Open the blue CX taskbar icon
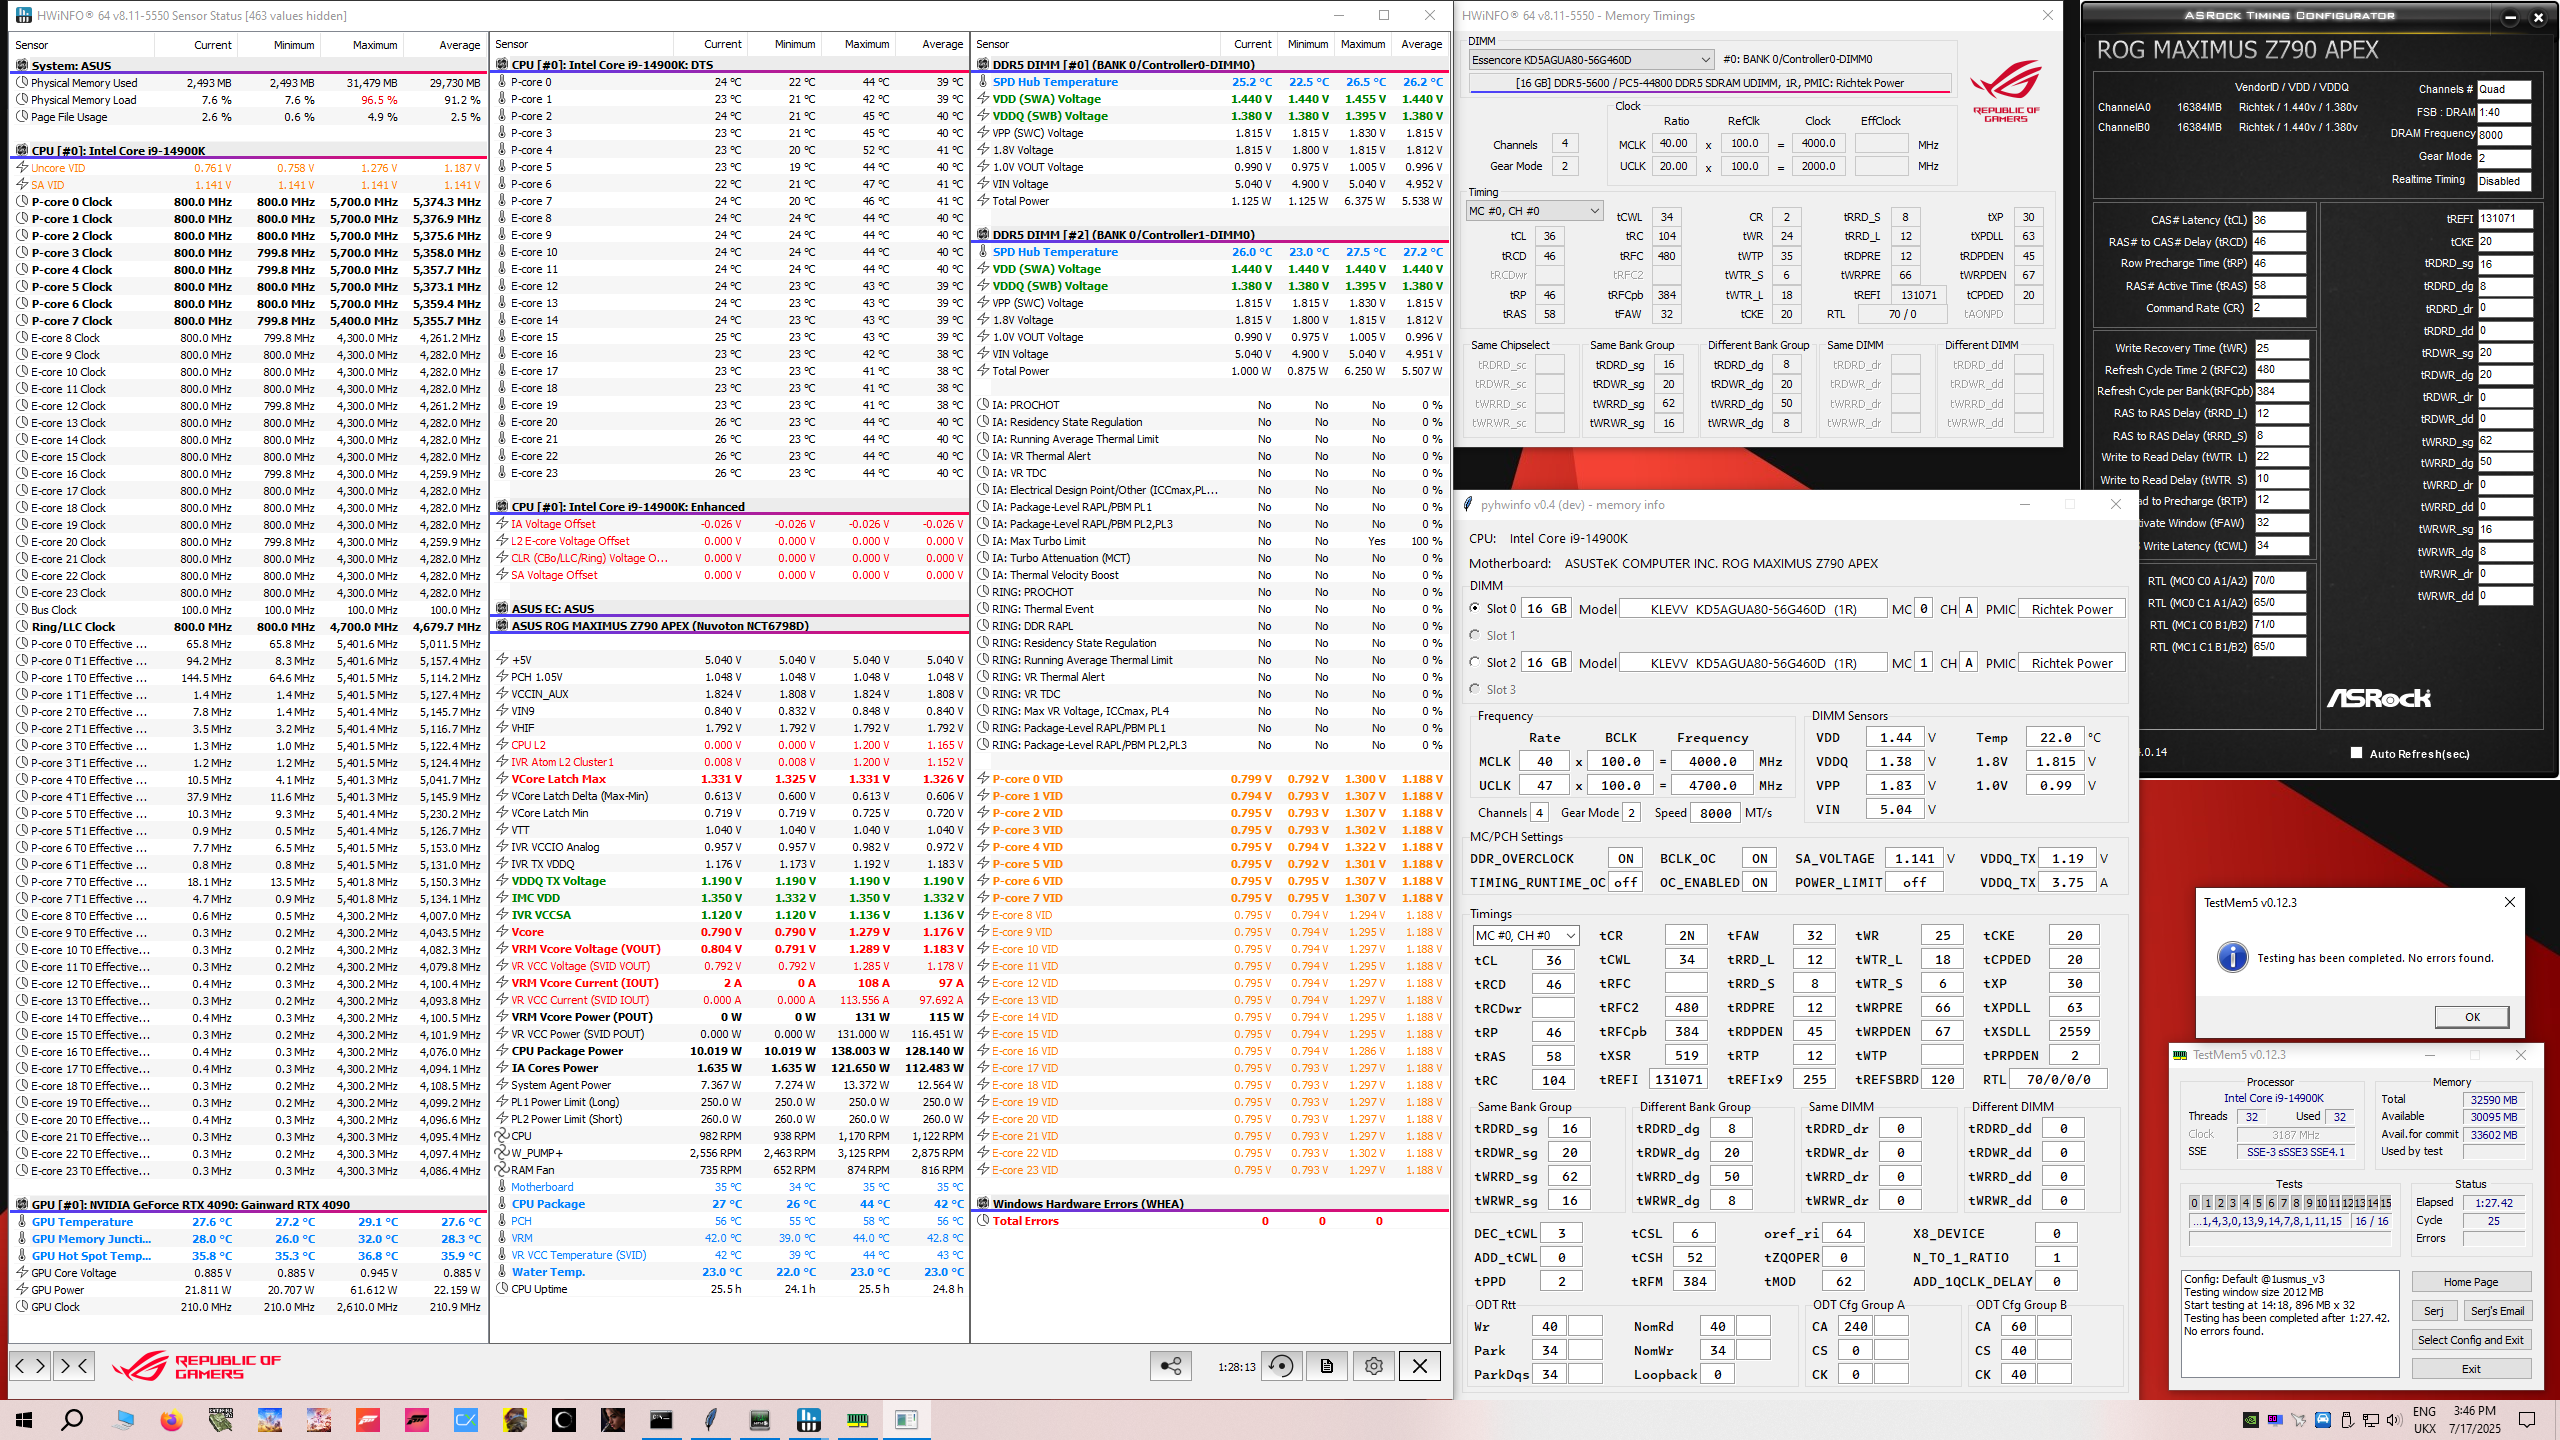 click(466, 1420)
